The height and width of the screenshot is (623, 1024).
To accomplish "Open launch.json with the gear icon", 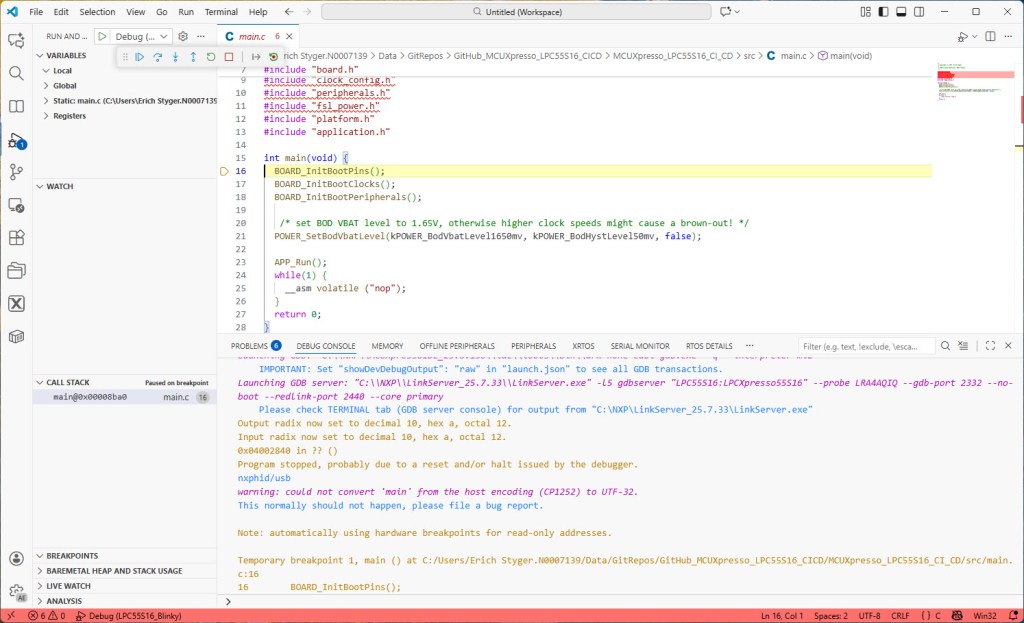I will pyautogui.click(x=183, y=36).
